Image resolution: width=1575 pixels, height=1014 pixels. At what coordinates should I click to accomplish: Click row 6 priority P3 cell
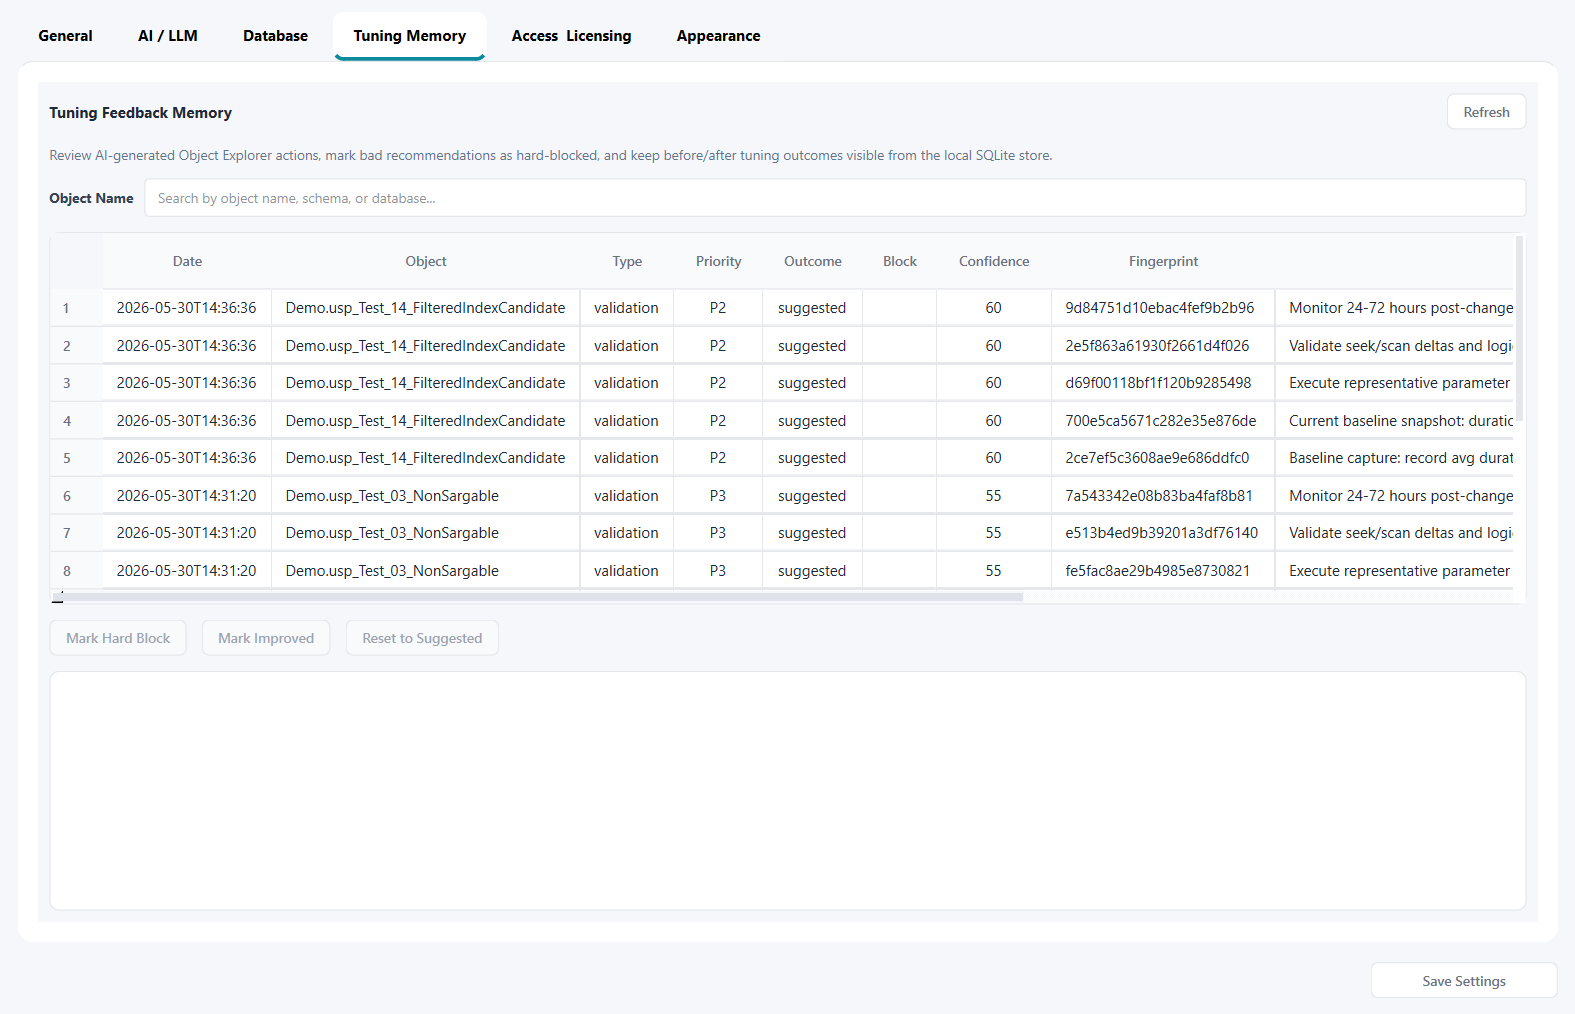tap(718, 496)
